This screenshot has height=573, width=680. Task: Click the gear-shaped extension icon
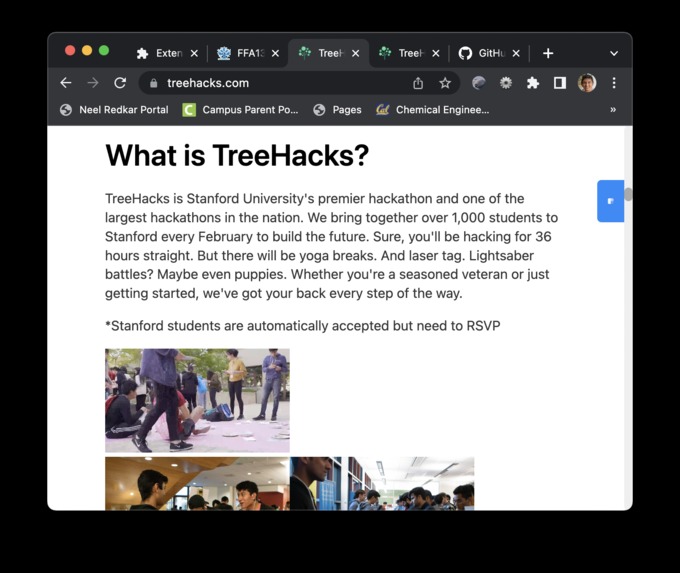506,83
